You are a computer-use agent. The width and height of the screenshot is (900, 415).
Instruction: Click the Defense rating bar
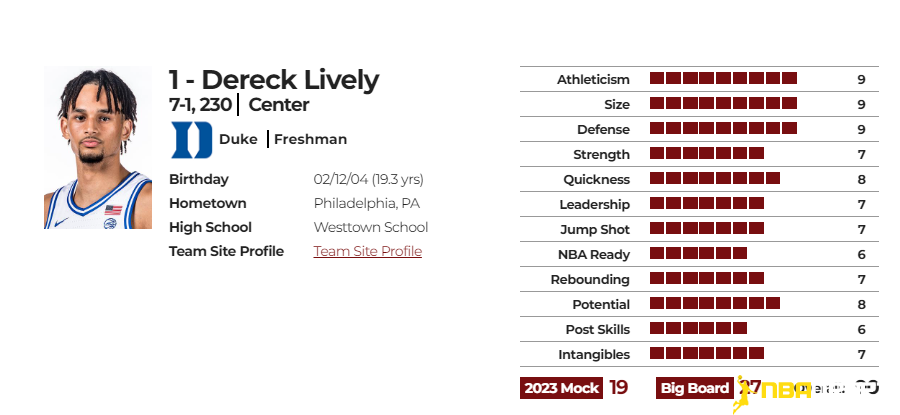click(x=723, y=129)
